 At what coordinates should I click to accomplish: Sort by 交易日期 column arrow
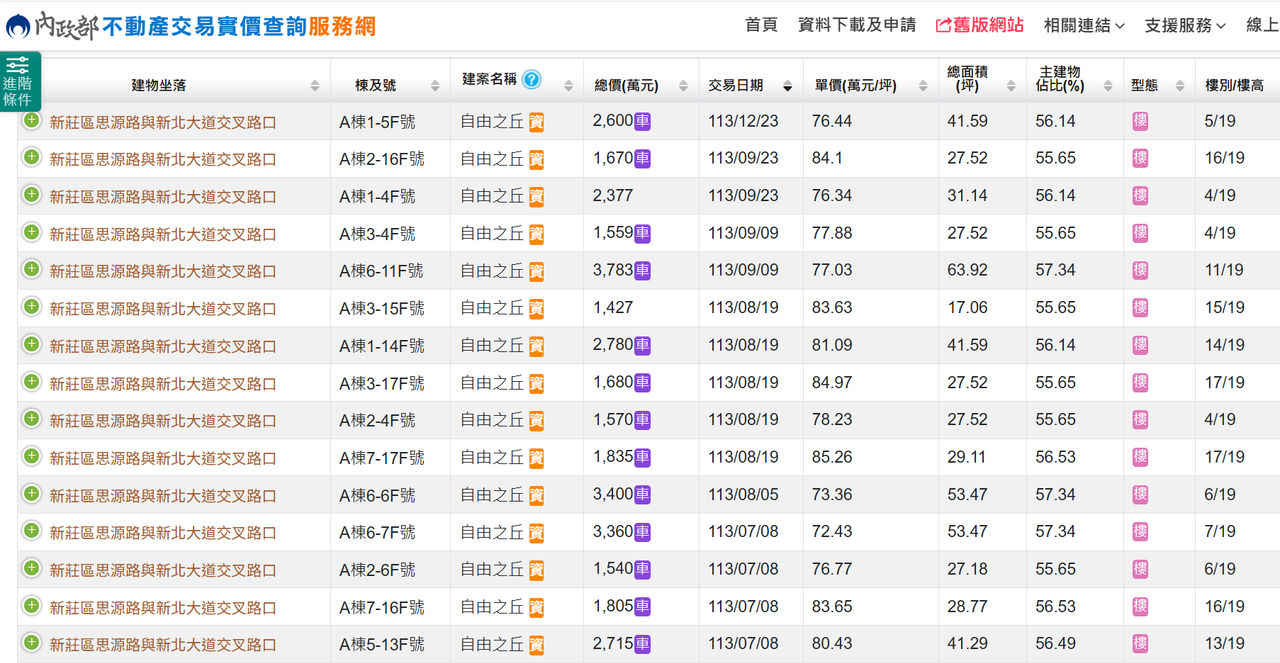coord(787,86)
